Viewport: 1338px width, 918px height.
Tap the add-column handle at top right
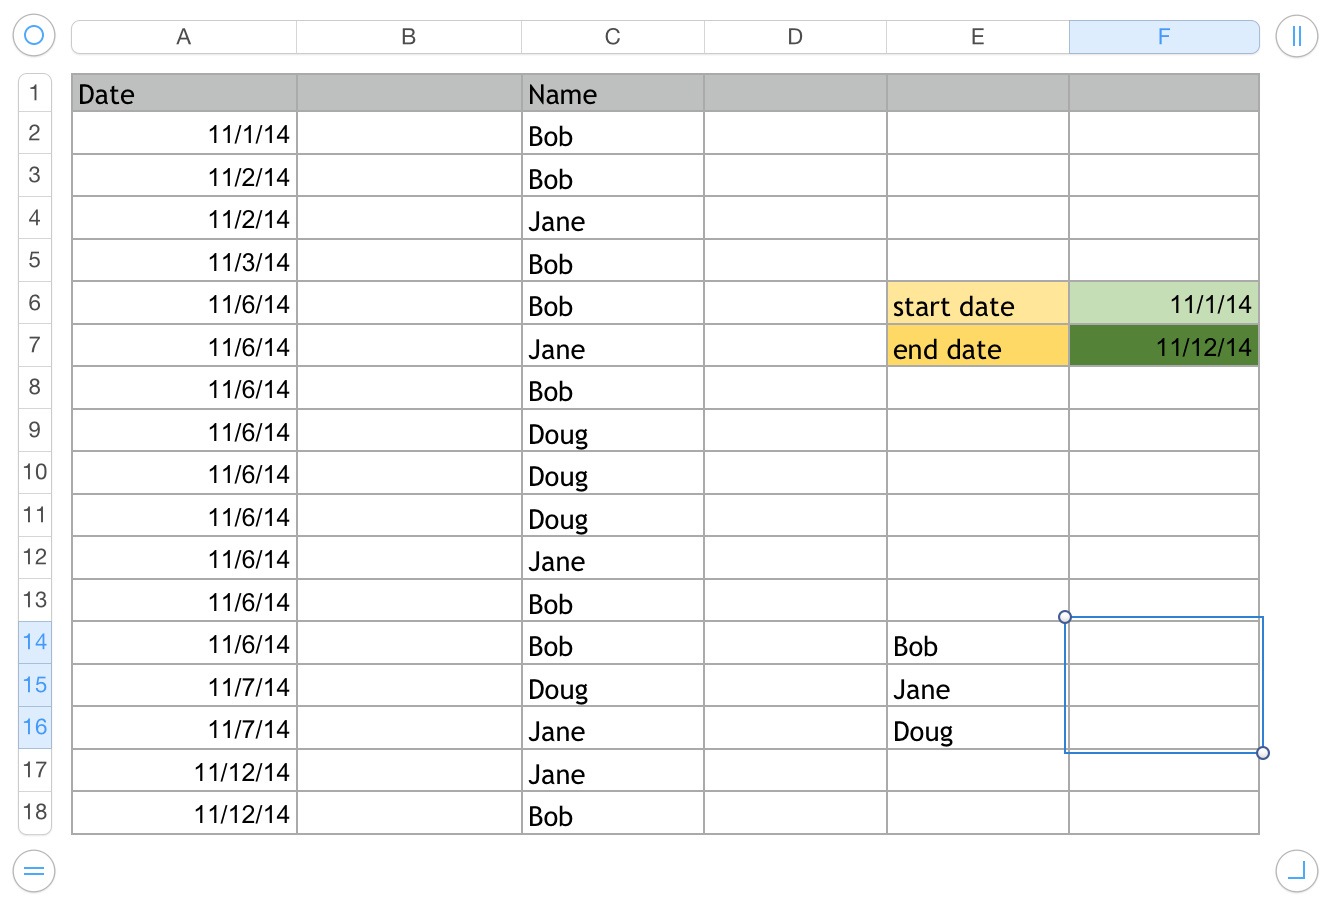click(1296, 35)
